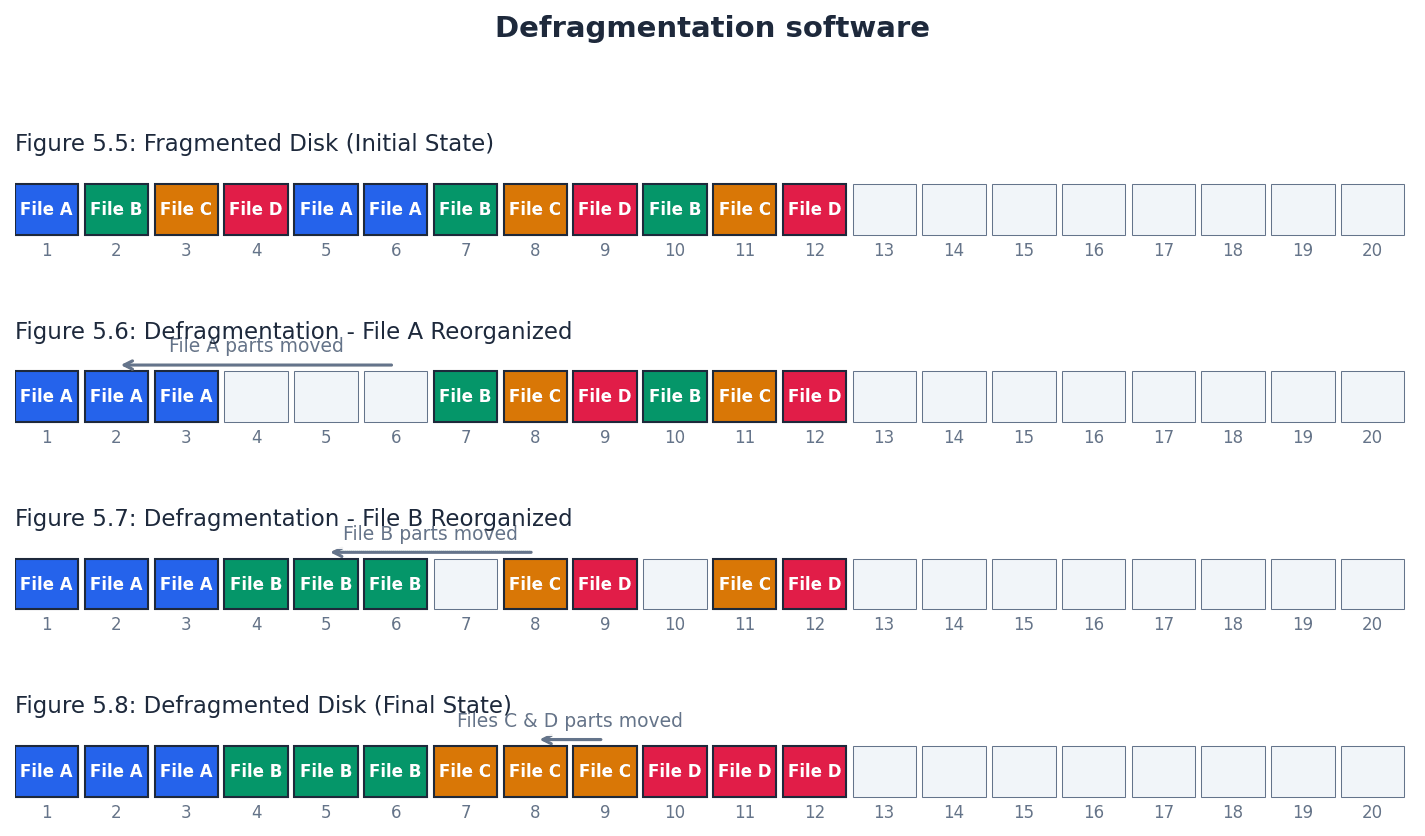Click empty block 13 in Figure 5.5
This screenshot has height=836, width=1425.
(884, 209)
